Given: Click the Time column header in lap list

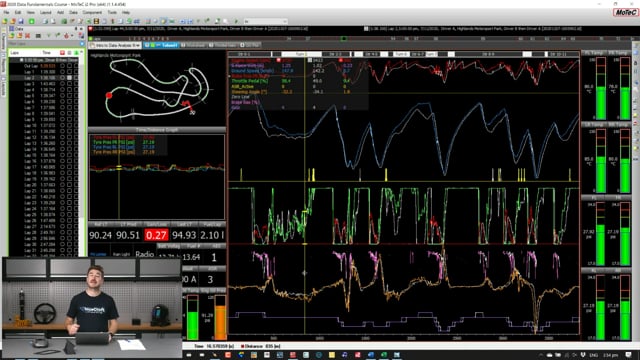Looking at the screenshot, I should (x=47, y=53).
